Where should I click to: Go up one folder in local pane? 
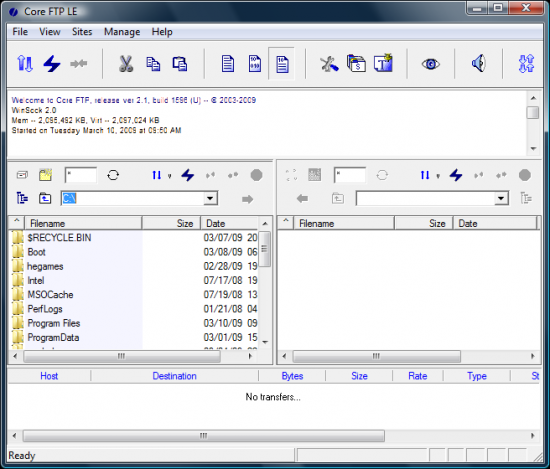click(x=45, y=199)
